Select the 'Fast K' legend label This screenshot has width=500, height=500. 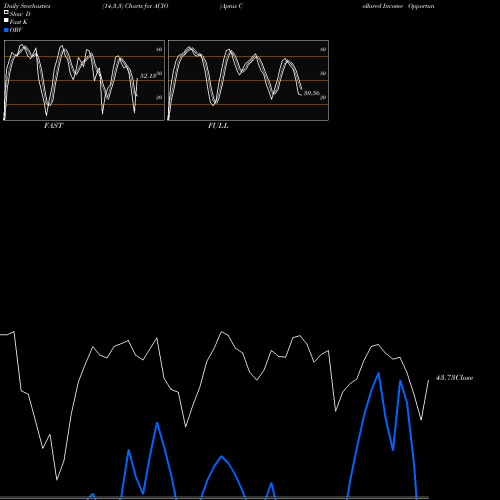pyautogui.click(x=19, y=22)
